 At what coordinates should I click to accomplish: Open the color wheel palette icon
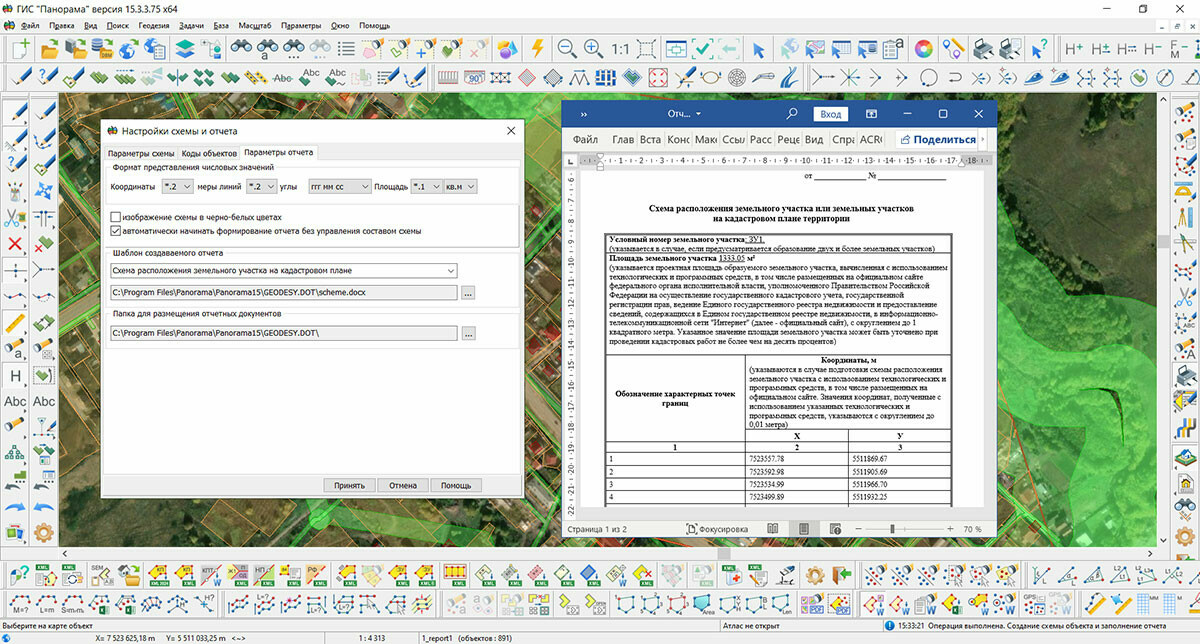coord(923,47)
